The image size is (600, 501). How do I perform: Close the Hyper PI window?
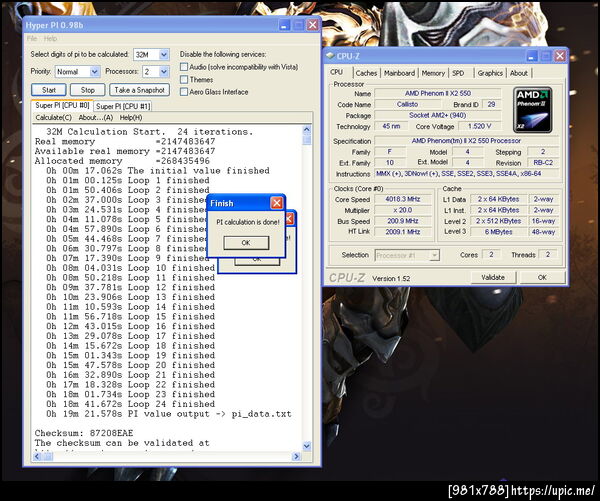coord(313,25)
